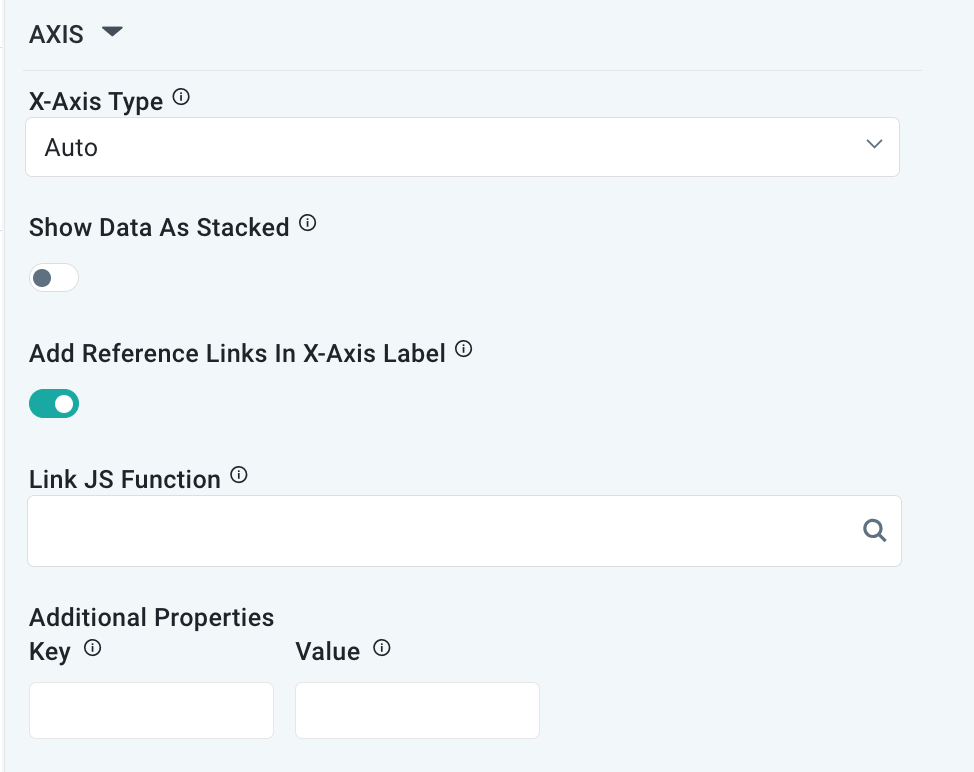Disable Add Reference Links In X-Axis Label toggle
The image size is (974, 772).
[x=54, y=404]
